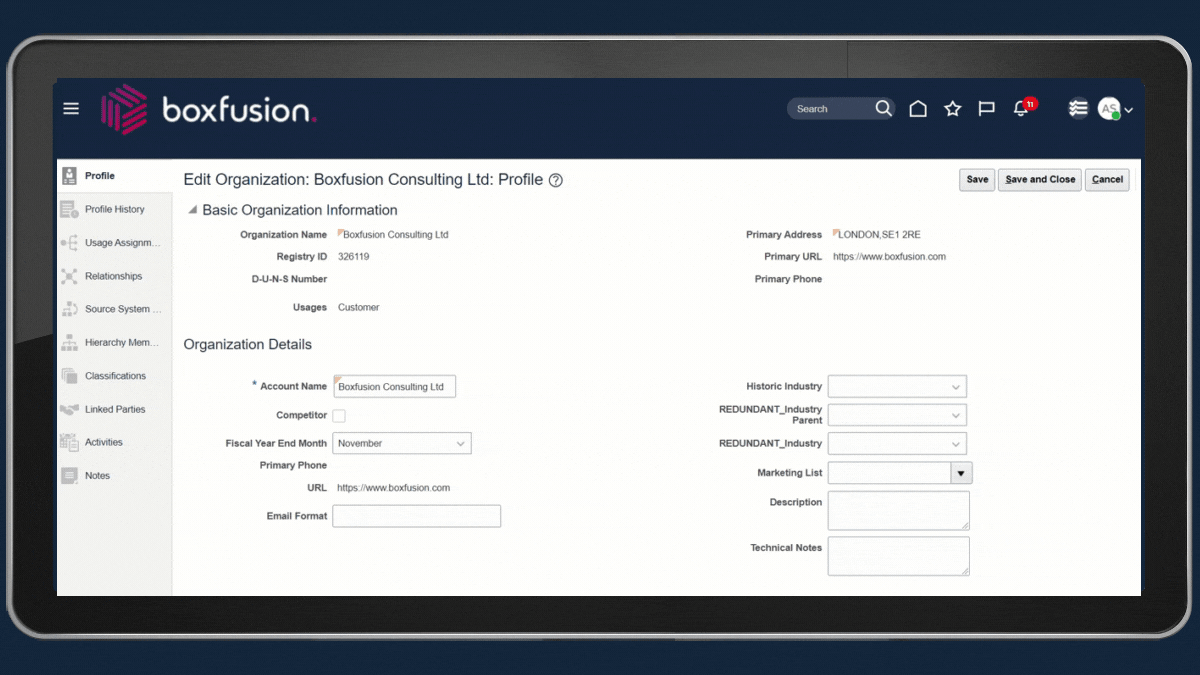Screen dimensions: 1200x675
Task: Click the Home icon in header
Action: [x=918, y=109]
